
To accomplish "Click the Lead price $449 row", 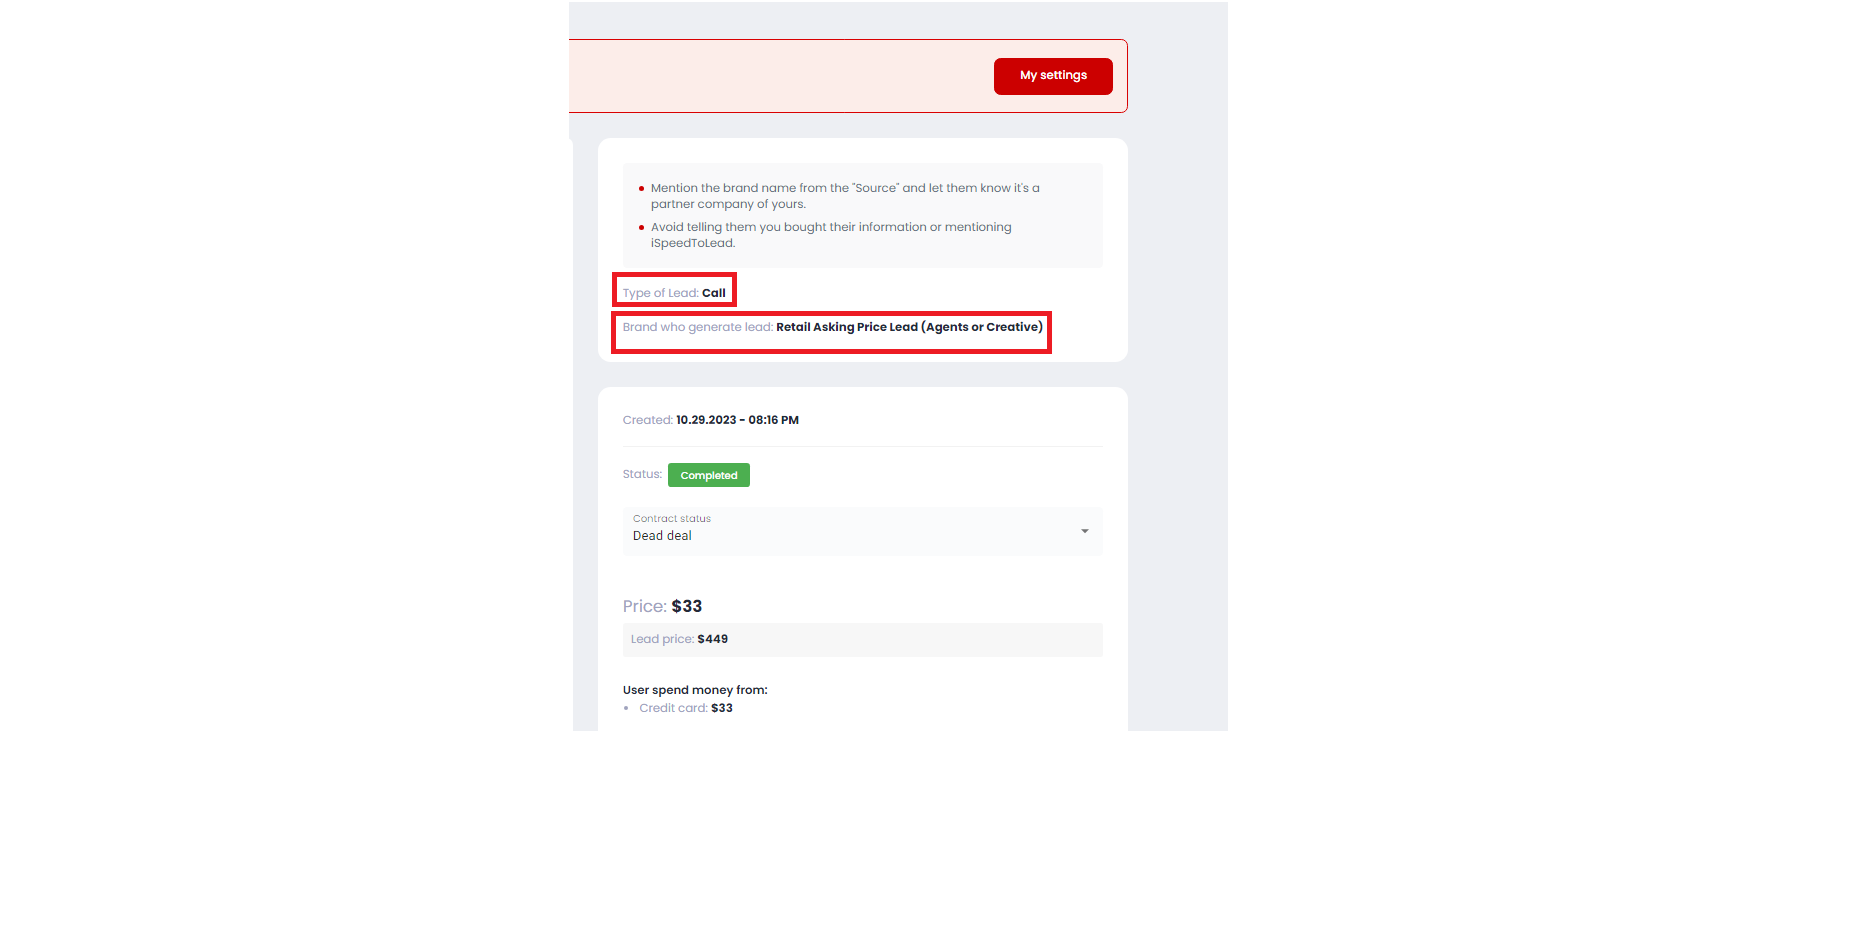I will coord(862,640).
